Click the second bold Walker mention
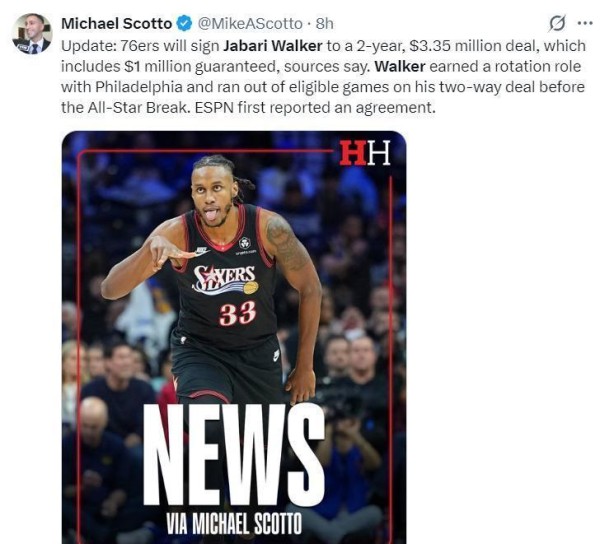 pyautogui.click(x=400, y=67)
